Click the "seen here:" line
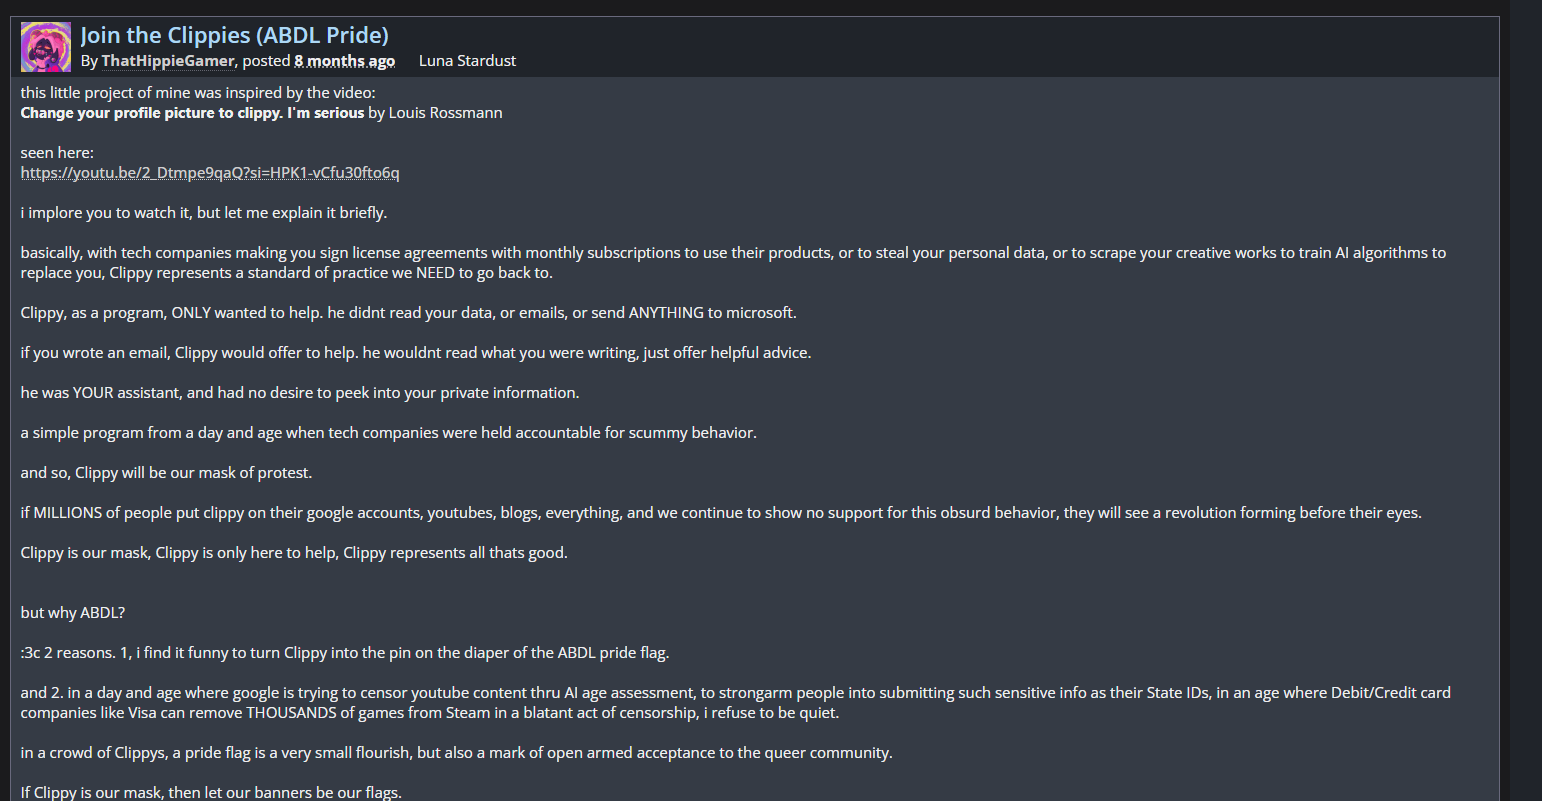 point(57,153)
